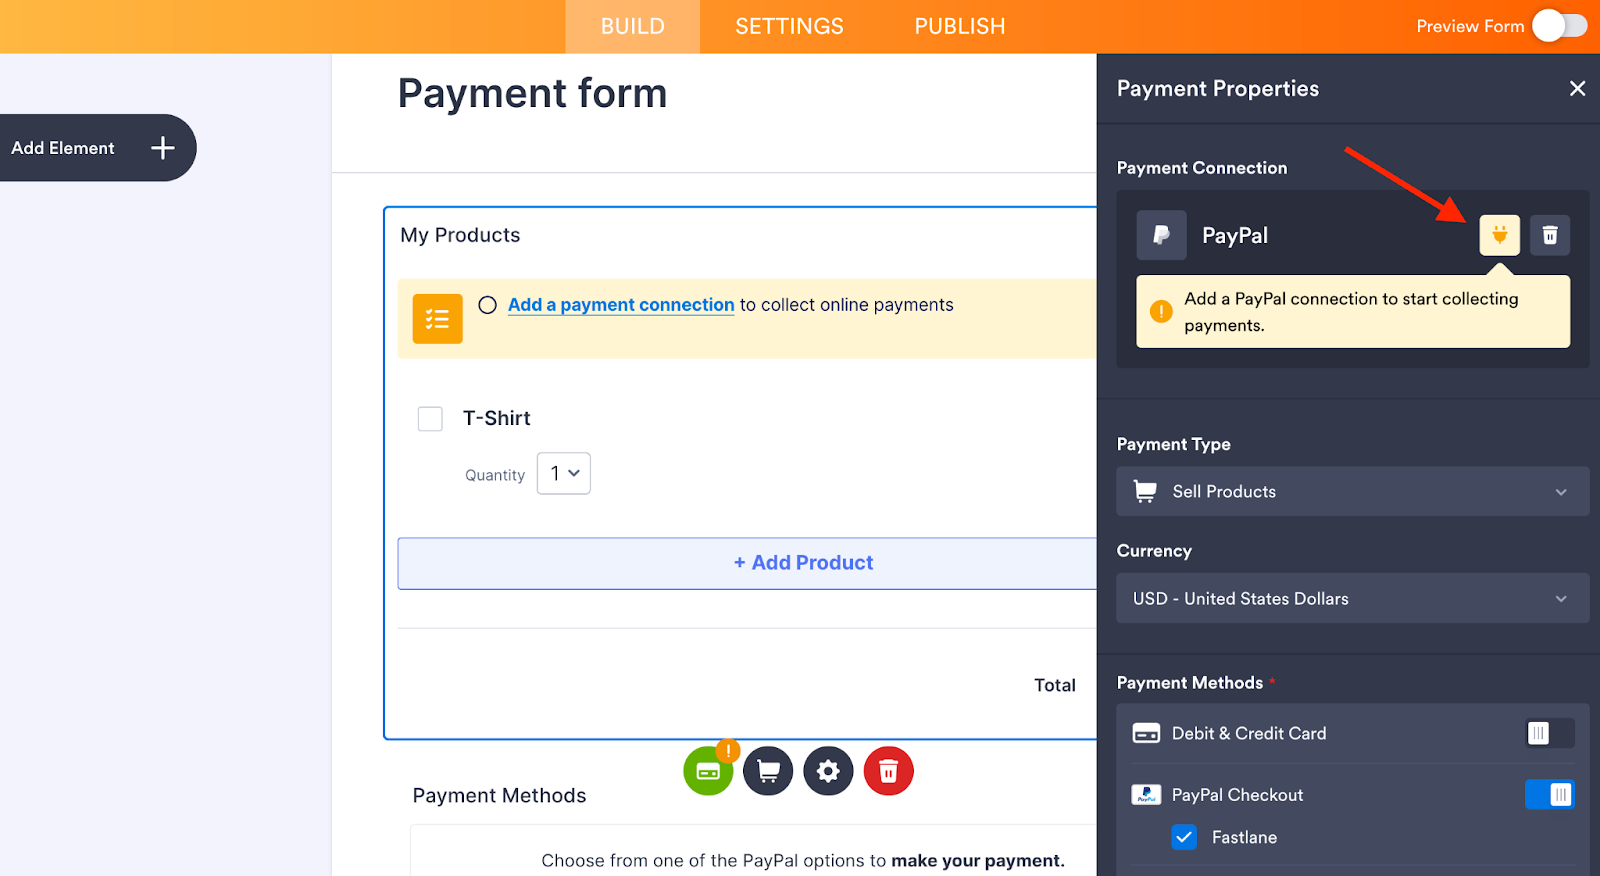Image resolution: width=1600 pixels, height=876 pixels.
Task: Switch to the PUBLISH tab
Action: click(959, 26)
